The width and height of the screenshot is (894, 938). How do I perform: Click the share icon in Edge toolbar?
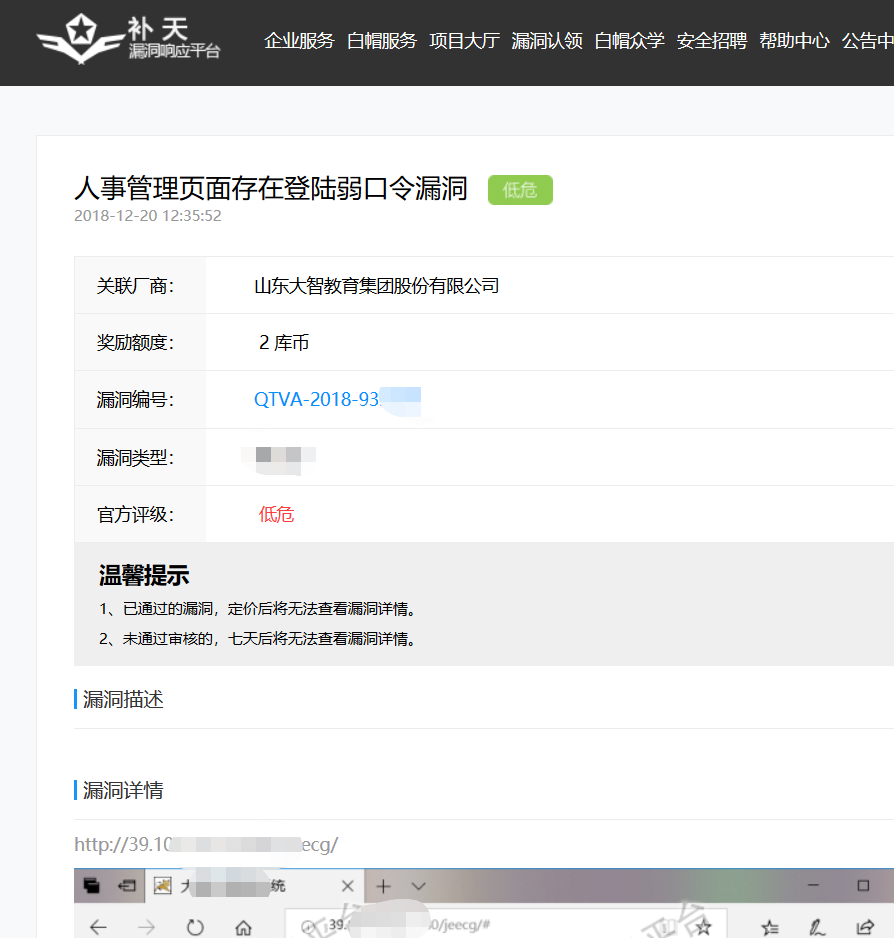[865, 927]
